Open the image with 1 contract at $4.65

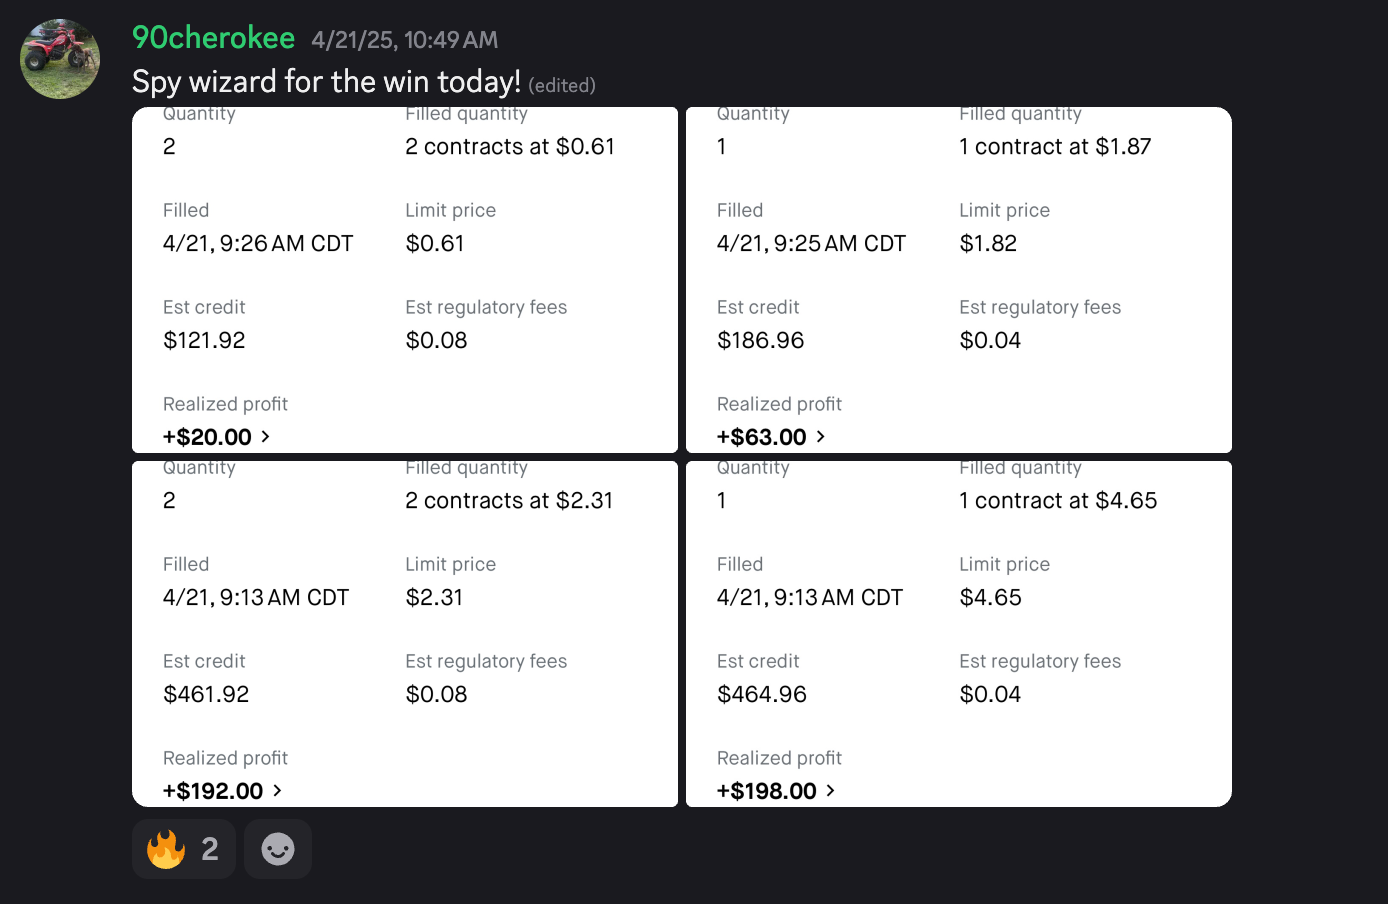tap(959, 634)
